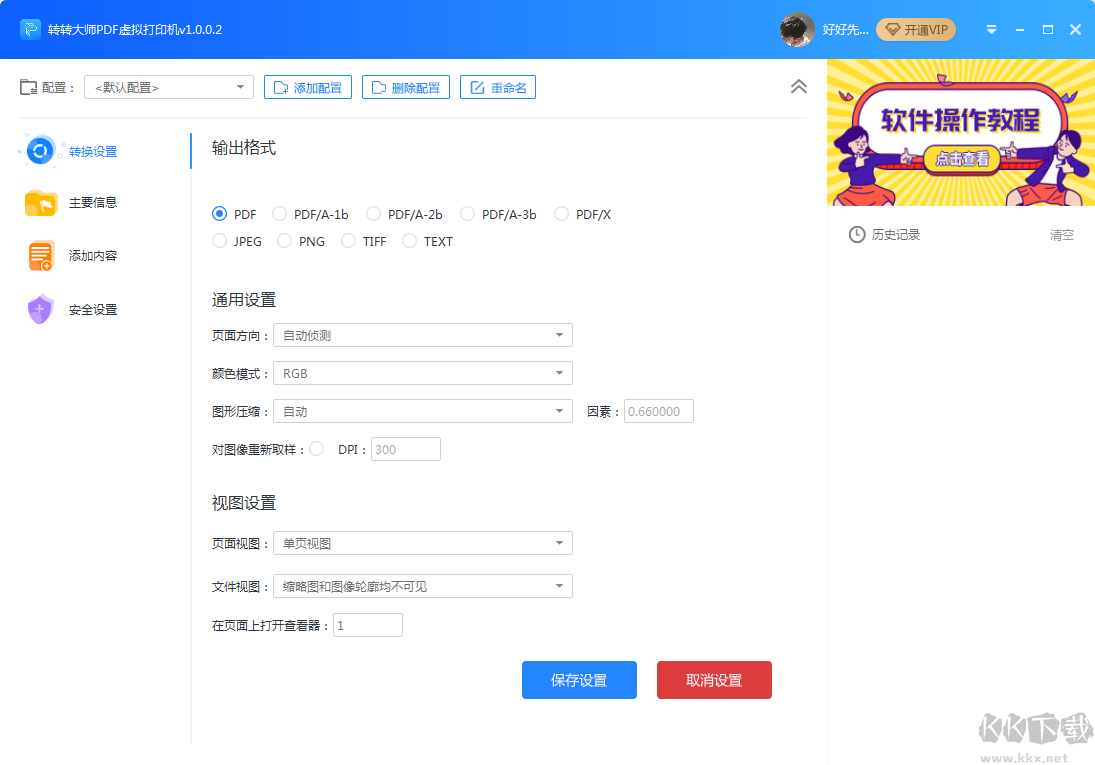Collapse the panel with top-right chevron
The height and width of the screenshot is (765, 1095).
pos(798,87)
